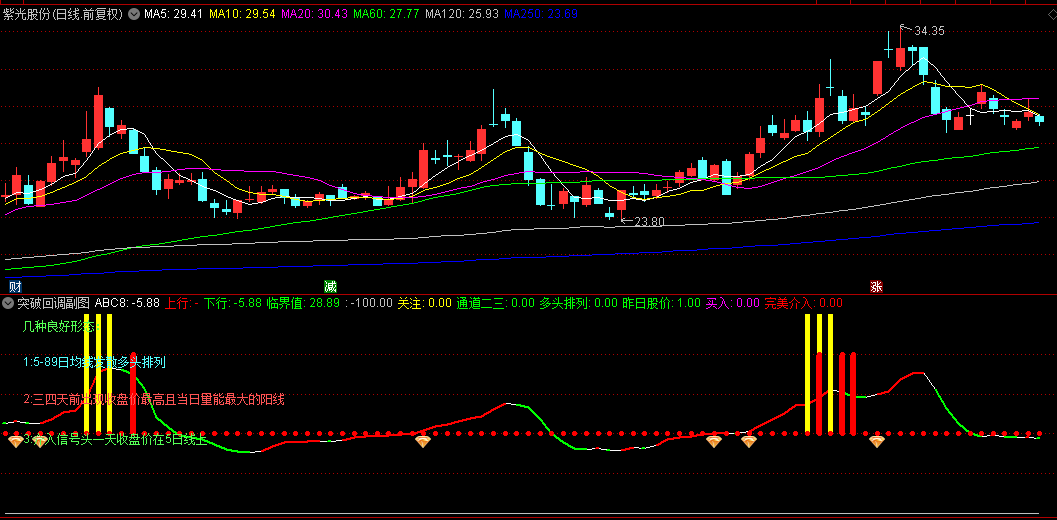
Task: Select the red 完美介入: 0.00 value
Action: pyautogui.click(x=803, y=303)
